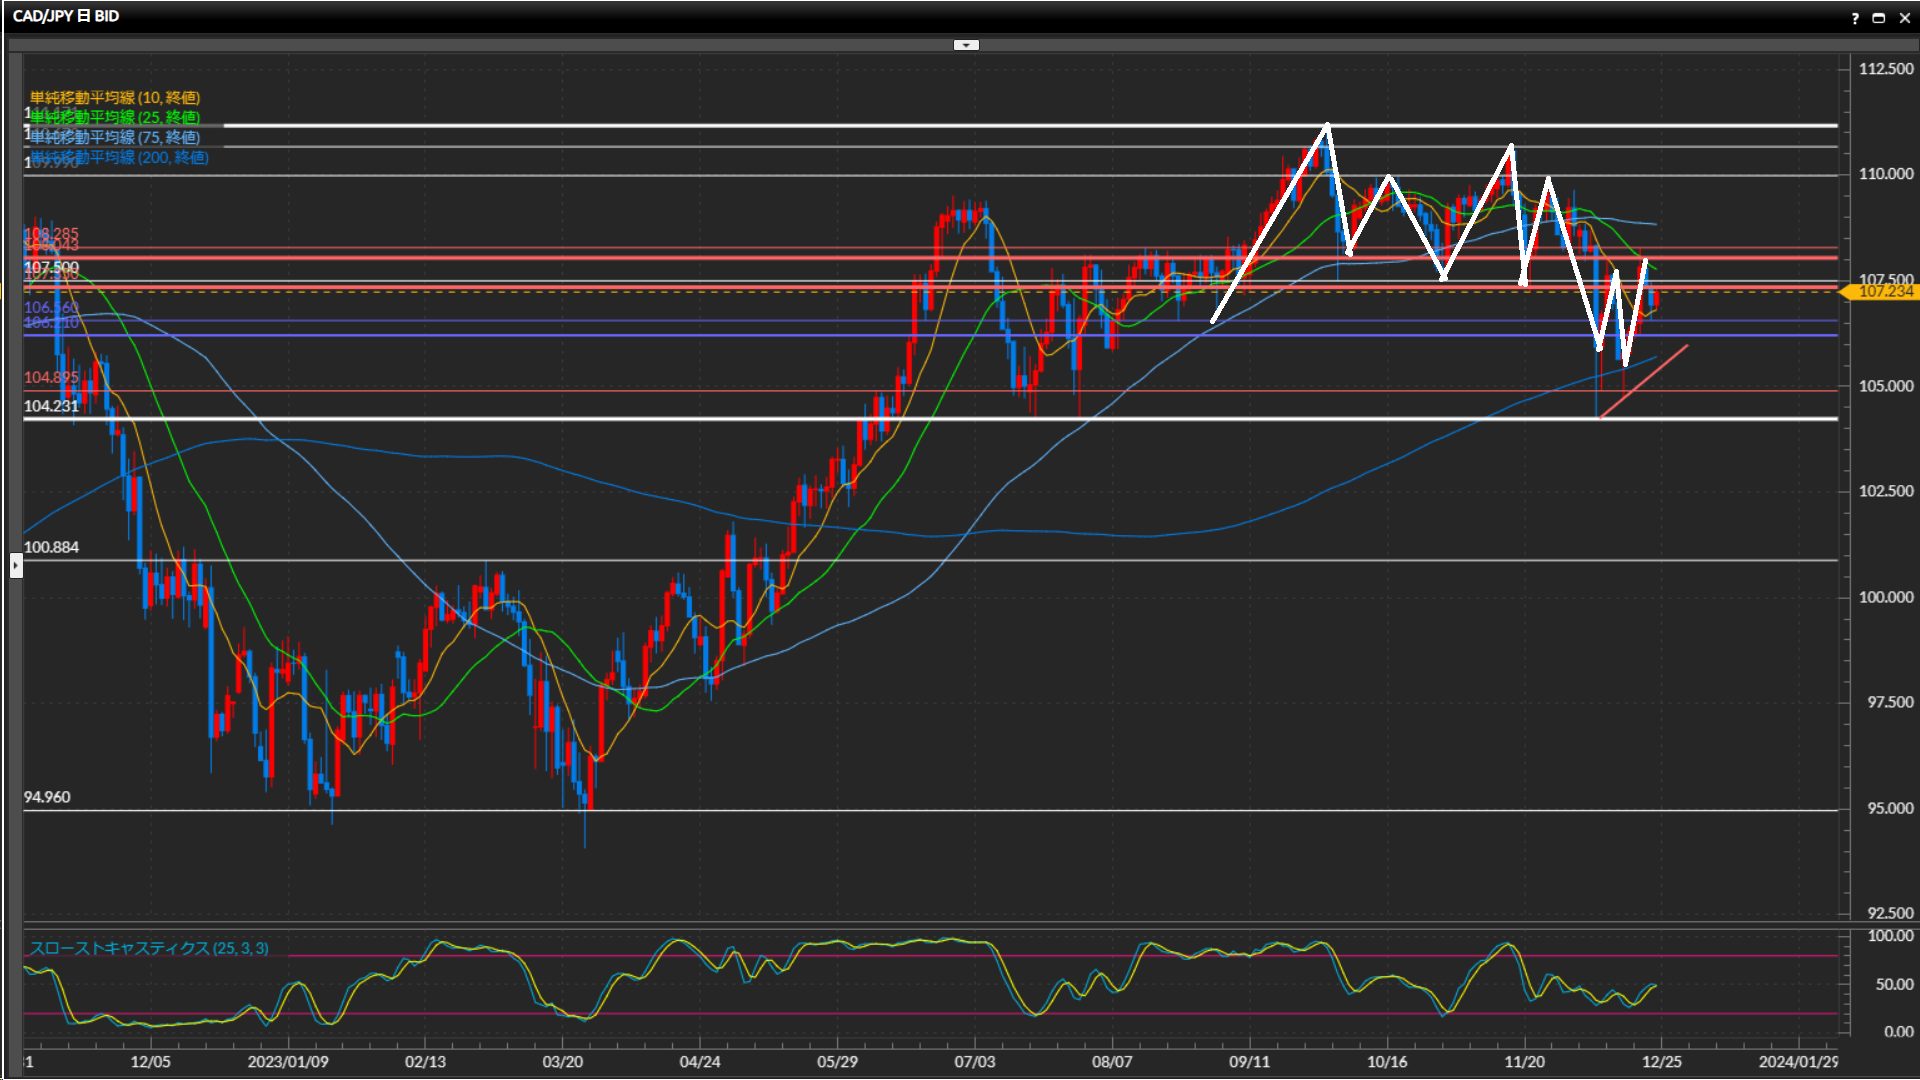This screenshot has width=1920, height=1080.
Task: Select the green 25-period moving average label
Action: [x=114, y=117]
